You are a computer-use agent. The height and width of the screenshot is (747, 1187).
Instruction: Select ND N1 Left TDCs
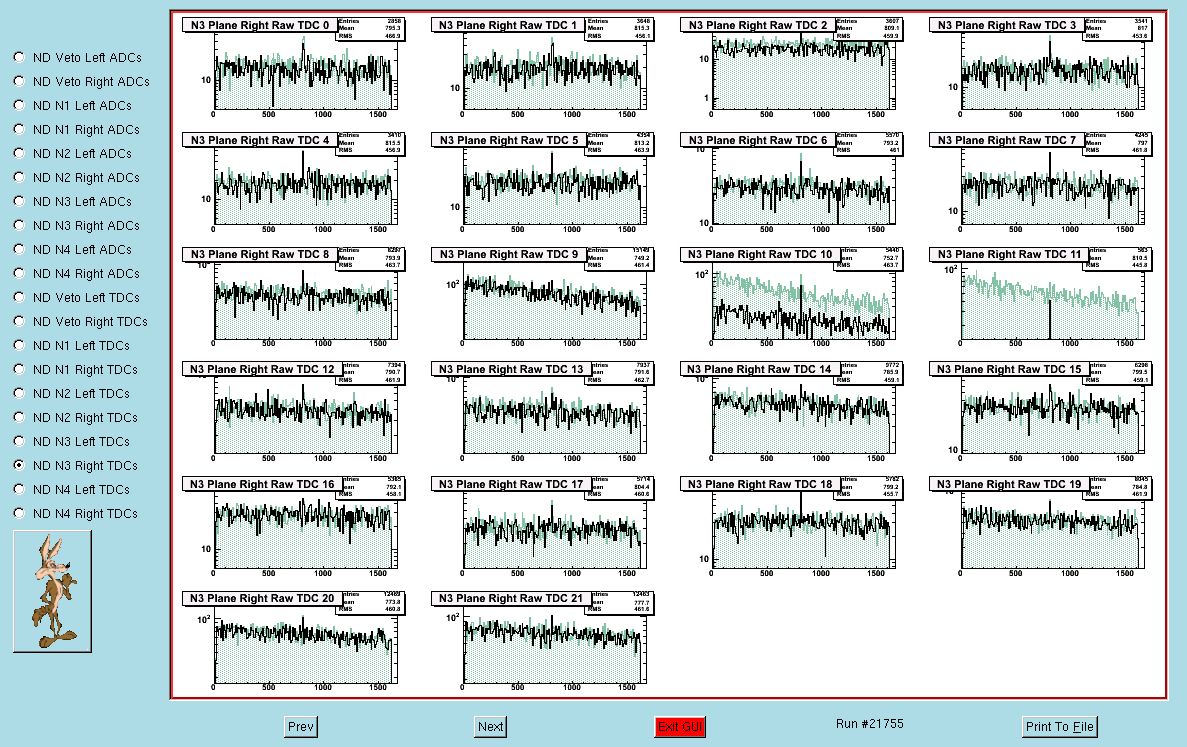tap(19, 345)
